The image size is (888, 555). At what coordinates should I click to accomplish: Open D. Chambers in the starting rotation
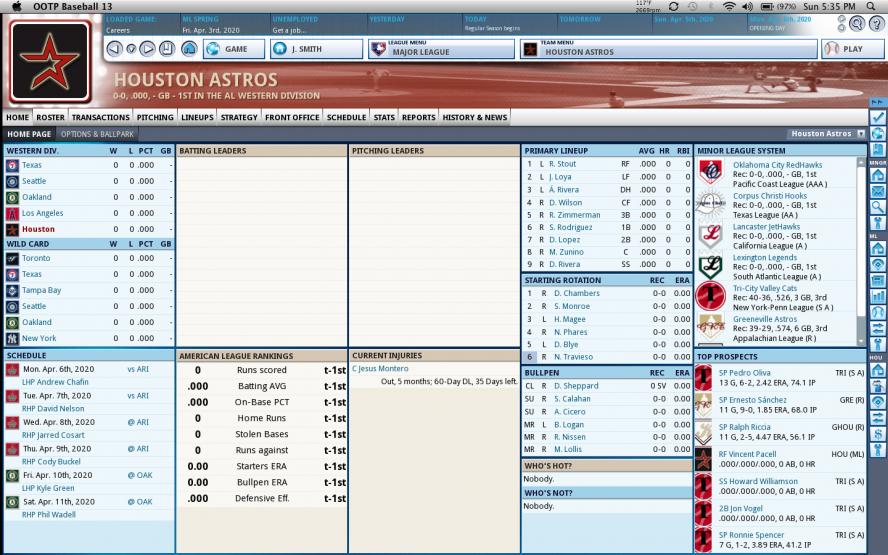tap(577, 293)
